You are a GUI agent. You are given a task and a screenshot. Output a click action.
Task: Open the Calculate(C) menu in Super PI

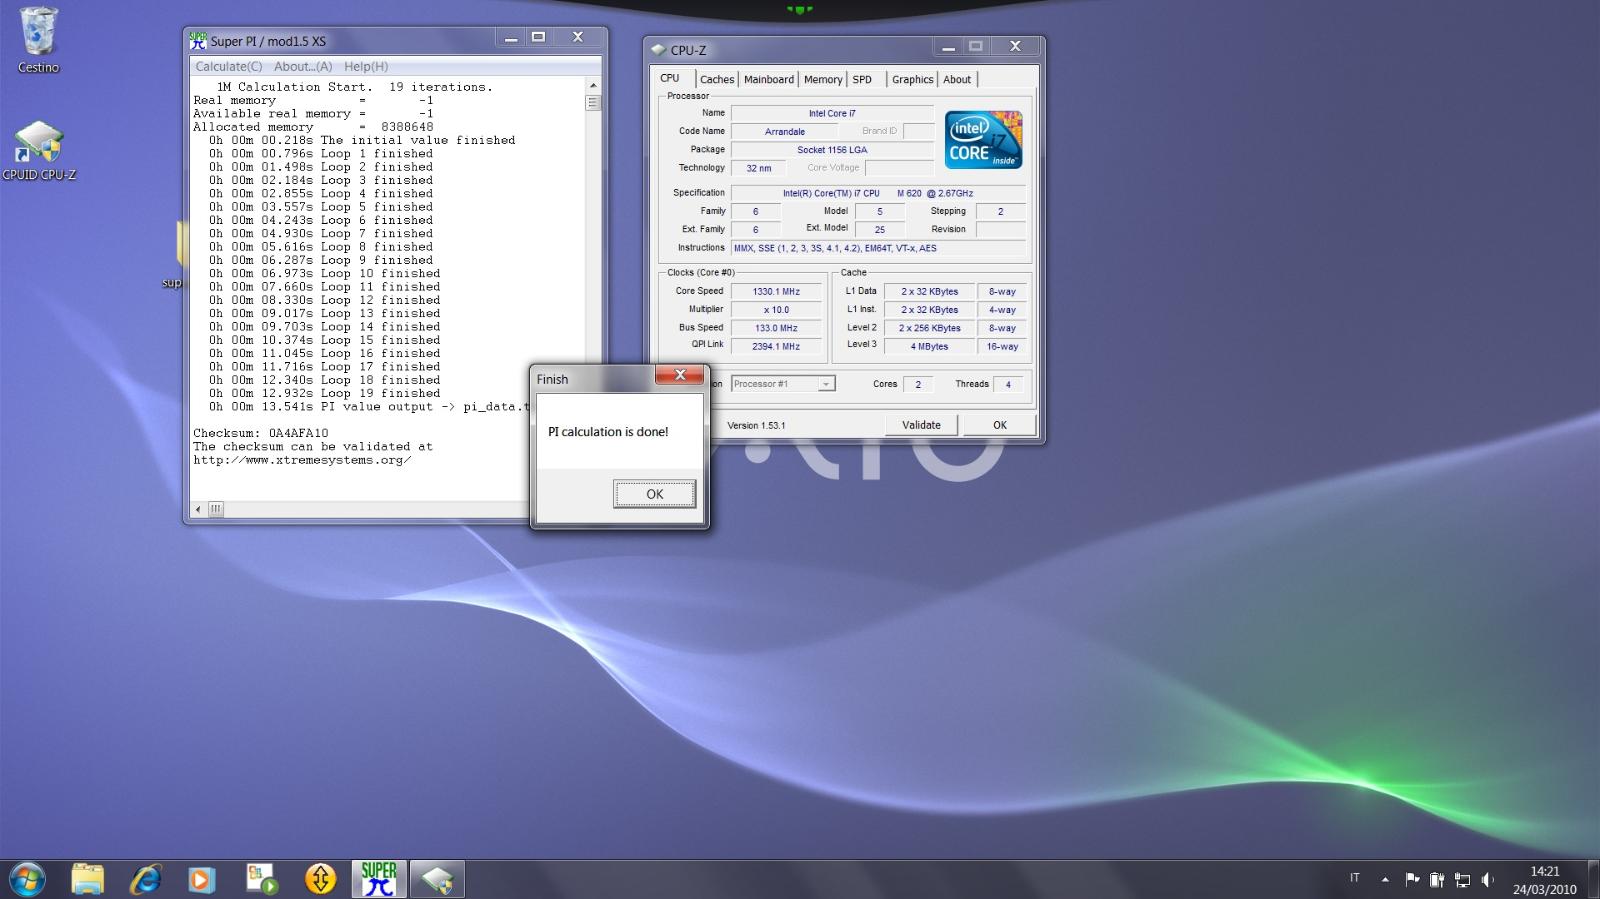click(229, 66)
